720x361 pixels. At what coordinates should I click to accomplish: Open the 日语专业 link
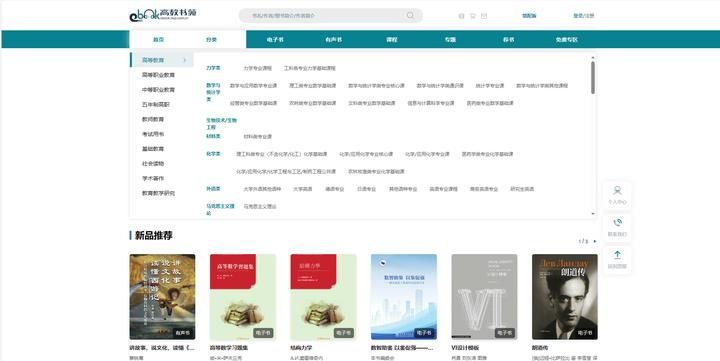[366, 189]
